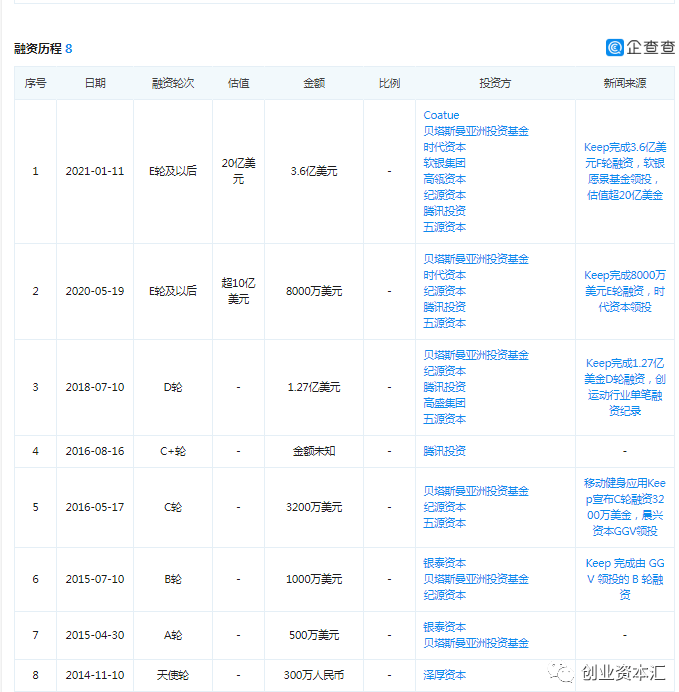Click the round cell 天使轮
This screenshot has width=679, height=692.
click(173, 675)
